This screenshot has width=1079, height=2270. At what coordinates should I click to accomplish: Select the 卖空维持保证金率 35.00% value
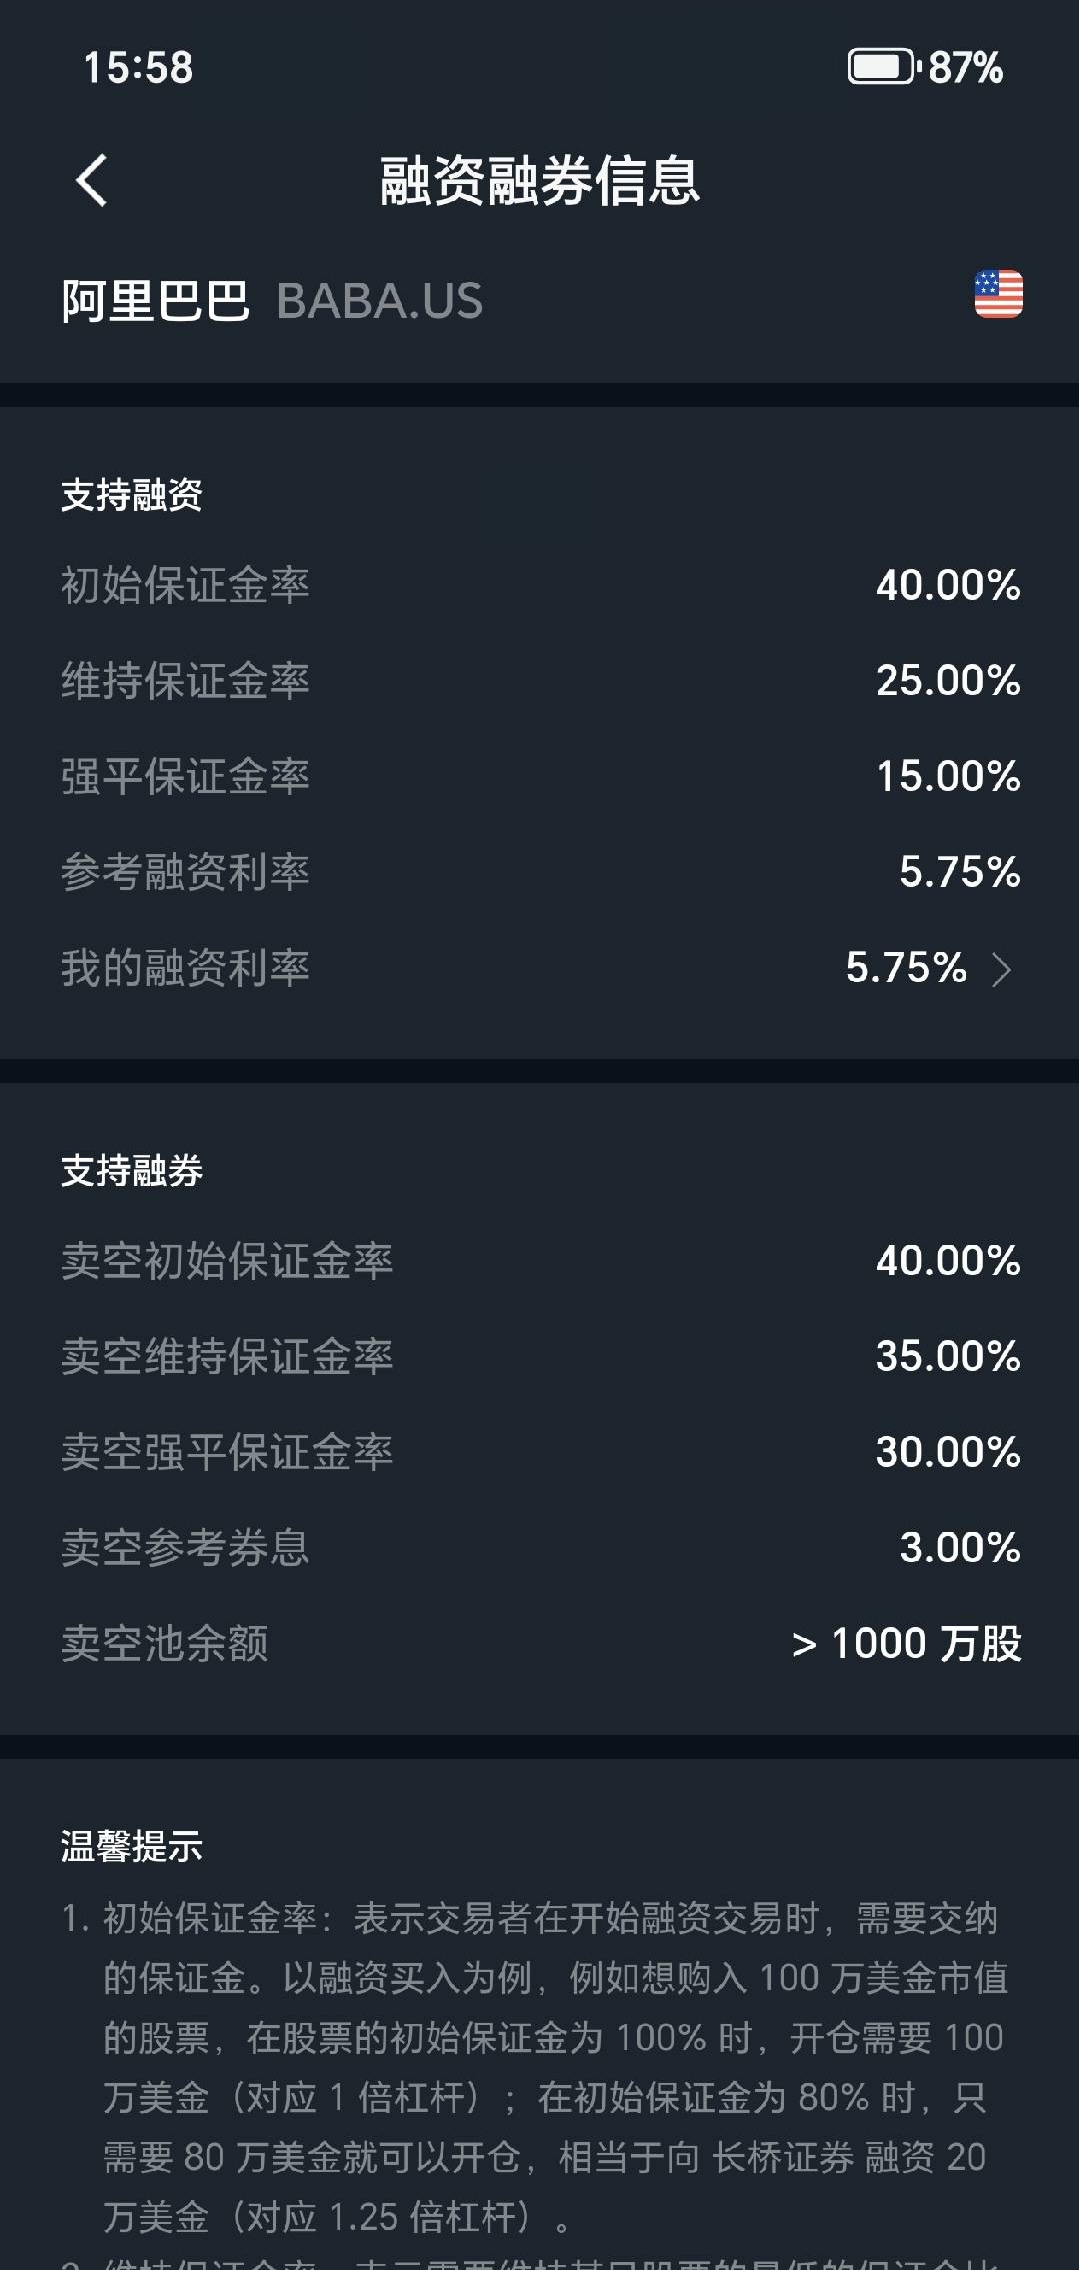click(948, 1357)
